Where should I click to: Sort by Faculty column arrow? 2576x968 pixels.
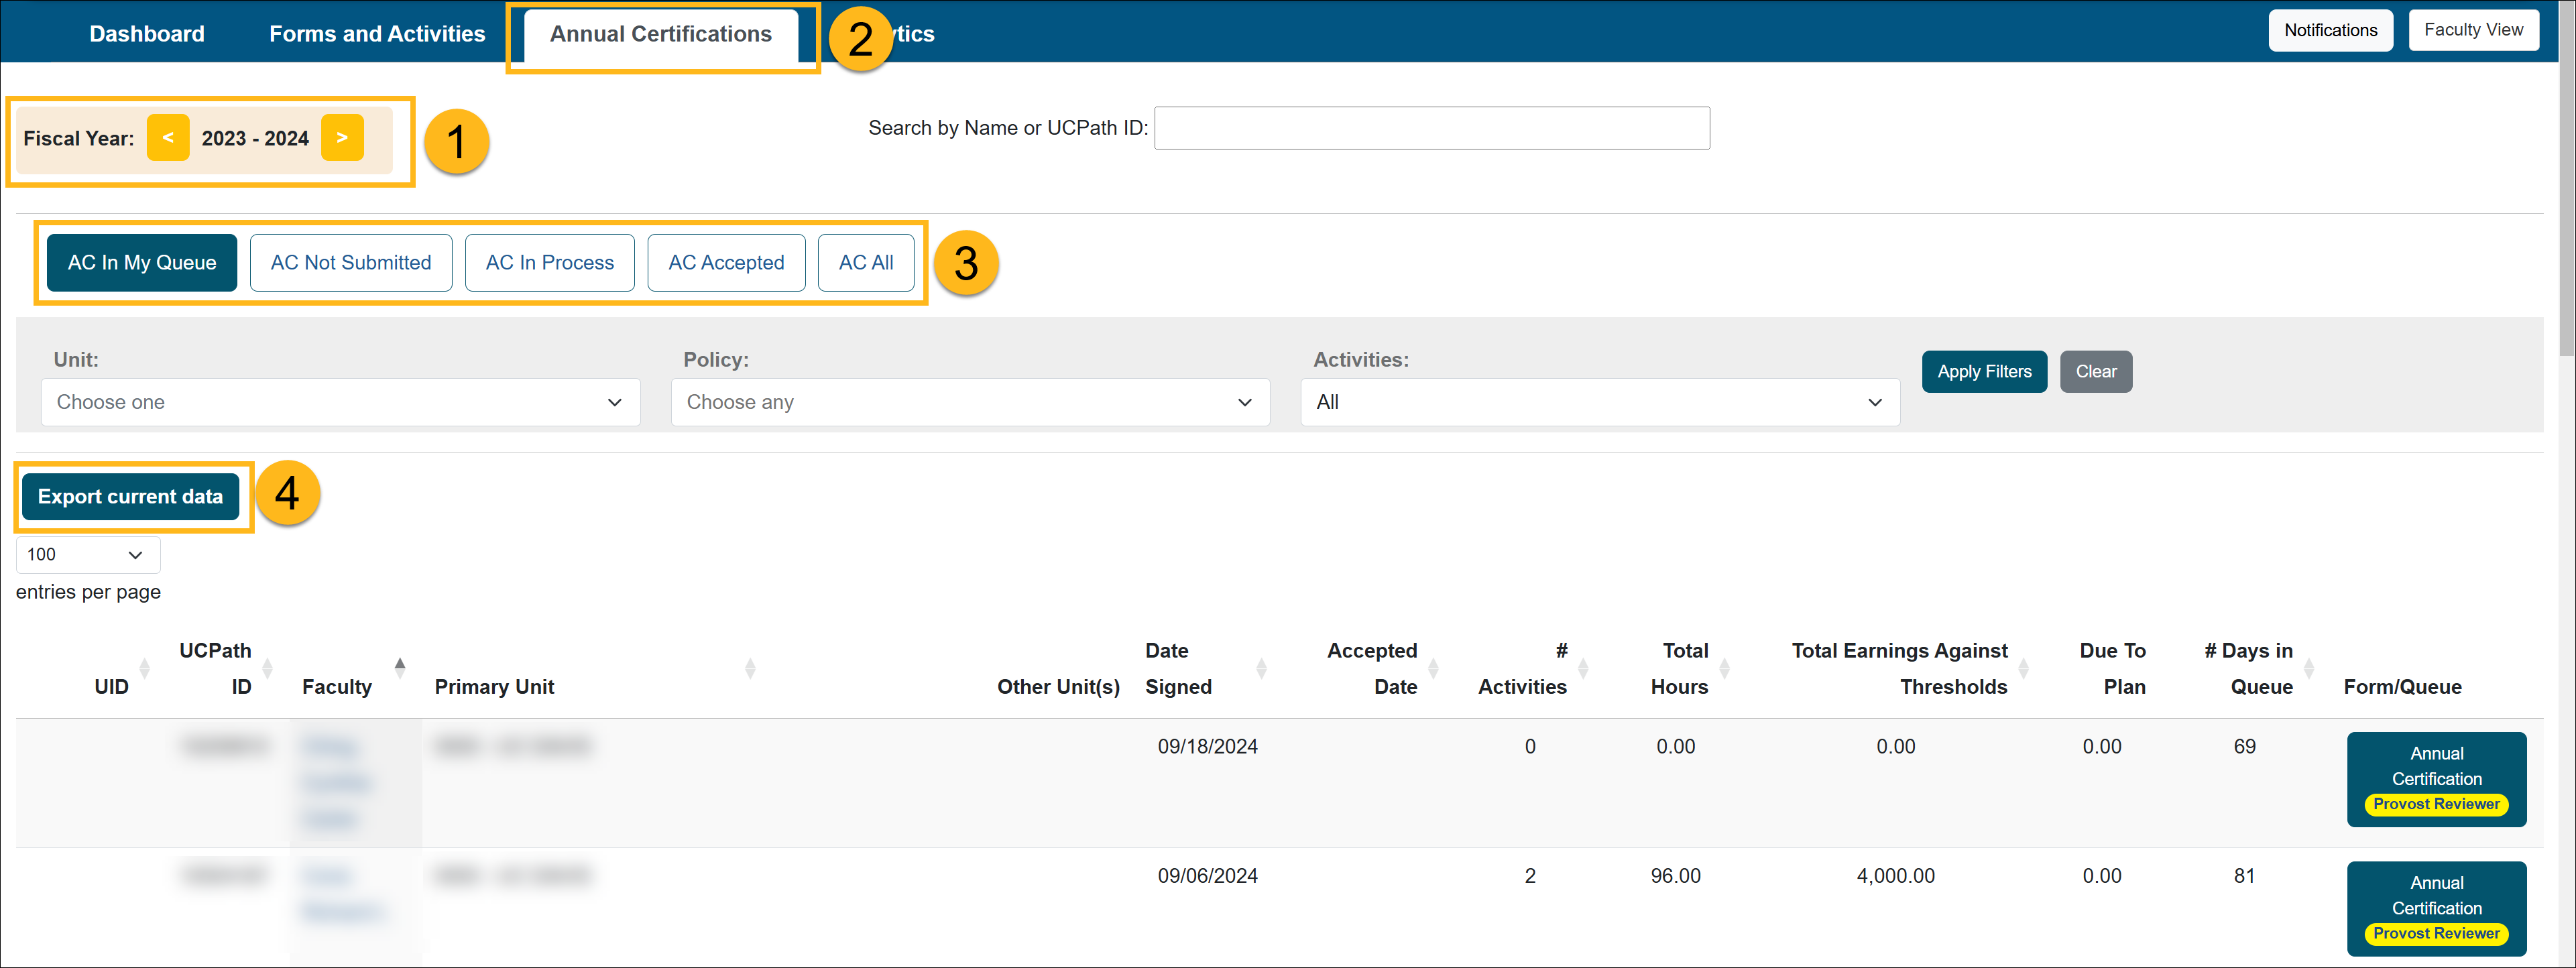point(400,668)
